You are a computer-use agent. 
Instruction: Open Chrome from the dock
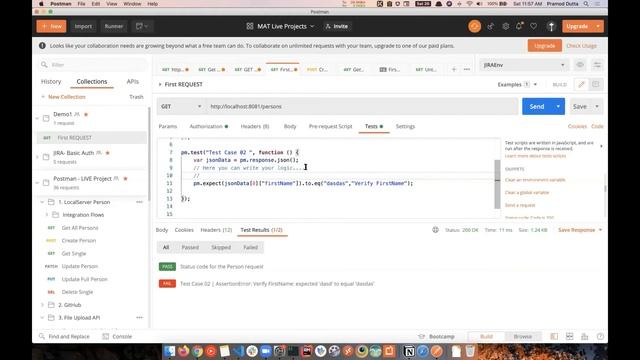click(x=197, y=351)
